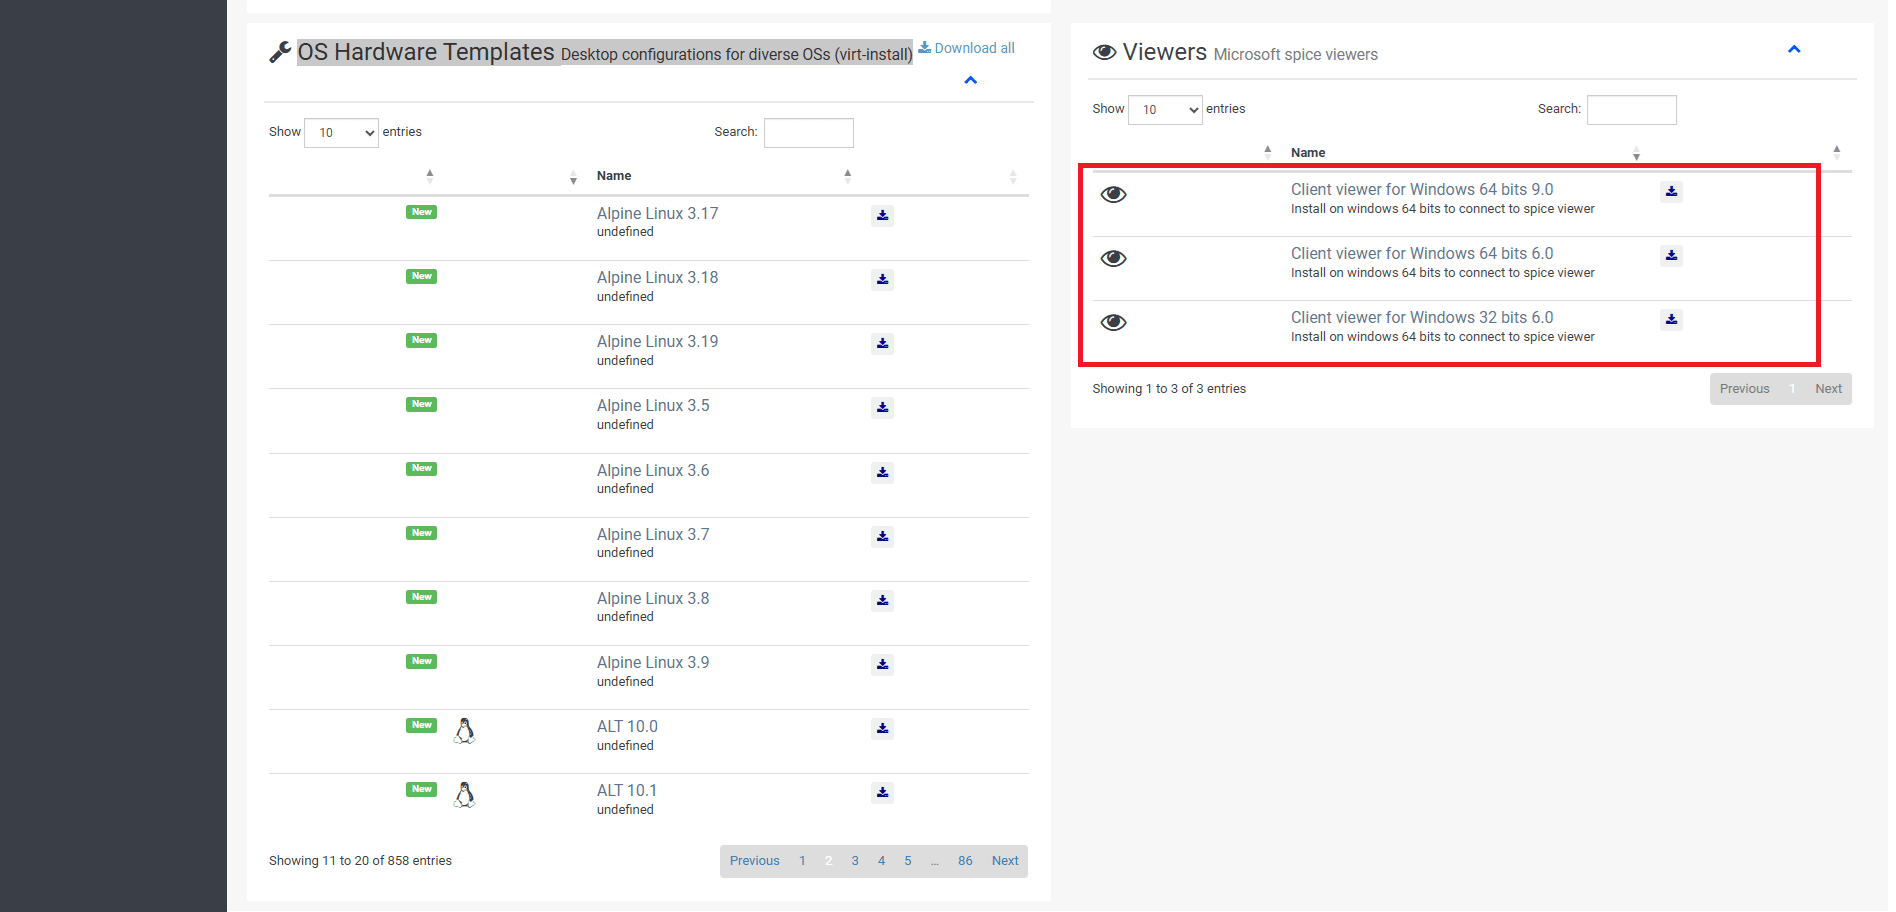This screenshot has width=1896, height=912.
Task: Download Client viewer for Windows 64 bits 9.0
Action: [x=1671, y=191]
